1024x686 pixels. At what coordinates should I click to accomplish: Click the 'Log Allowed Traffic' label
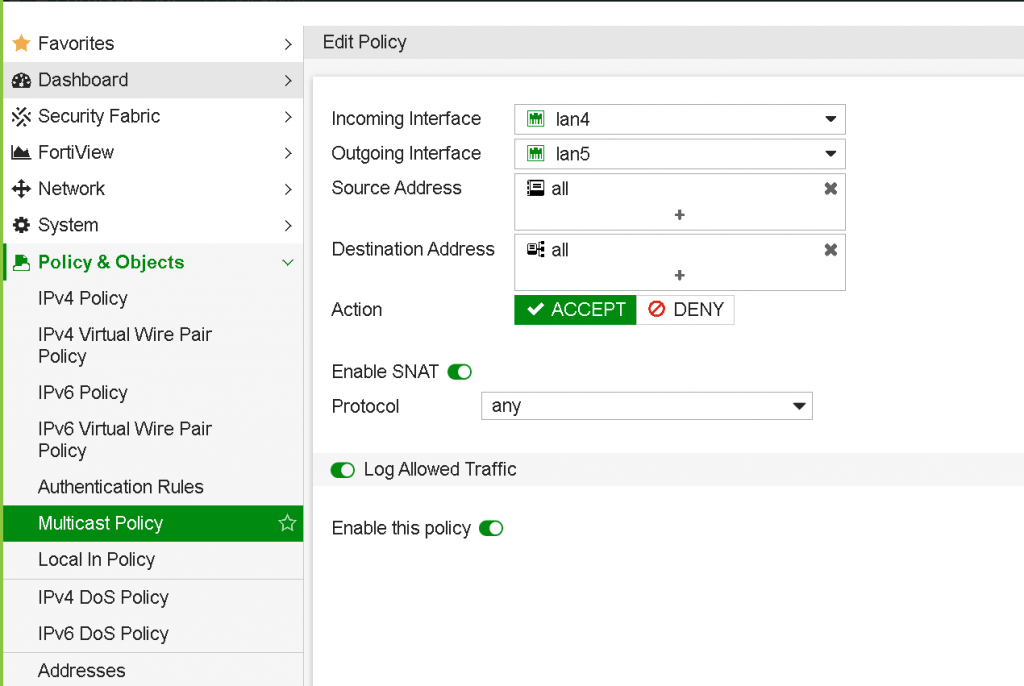440,470
